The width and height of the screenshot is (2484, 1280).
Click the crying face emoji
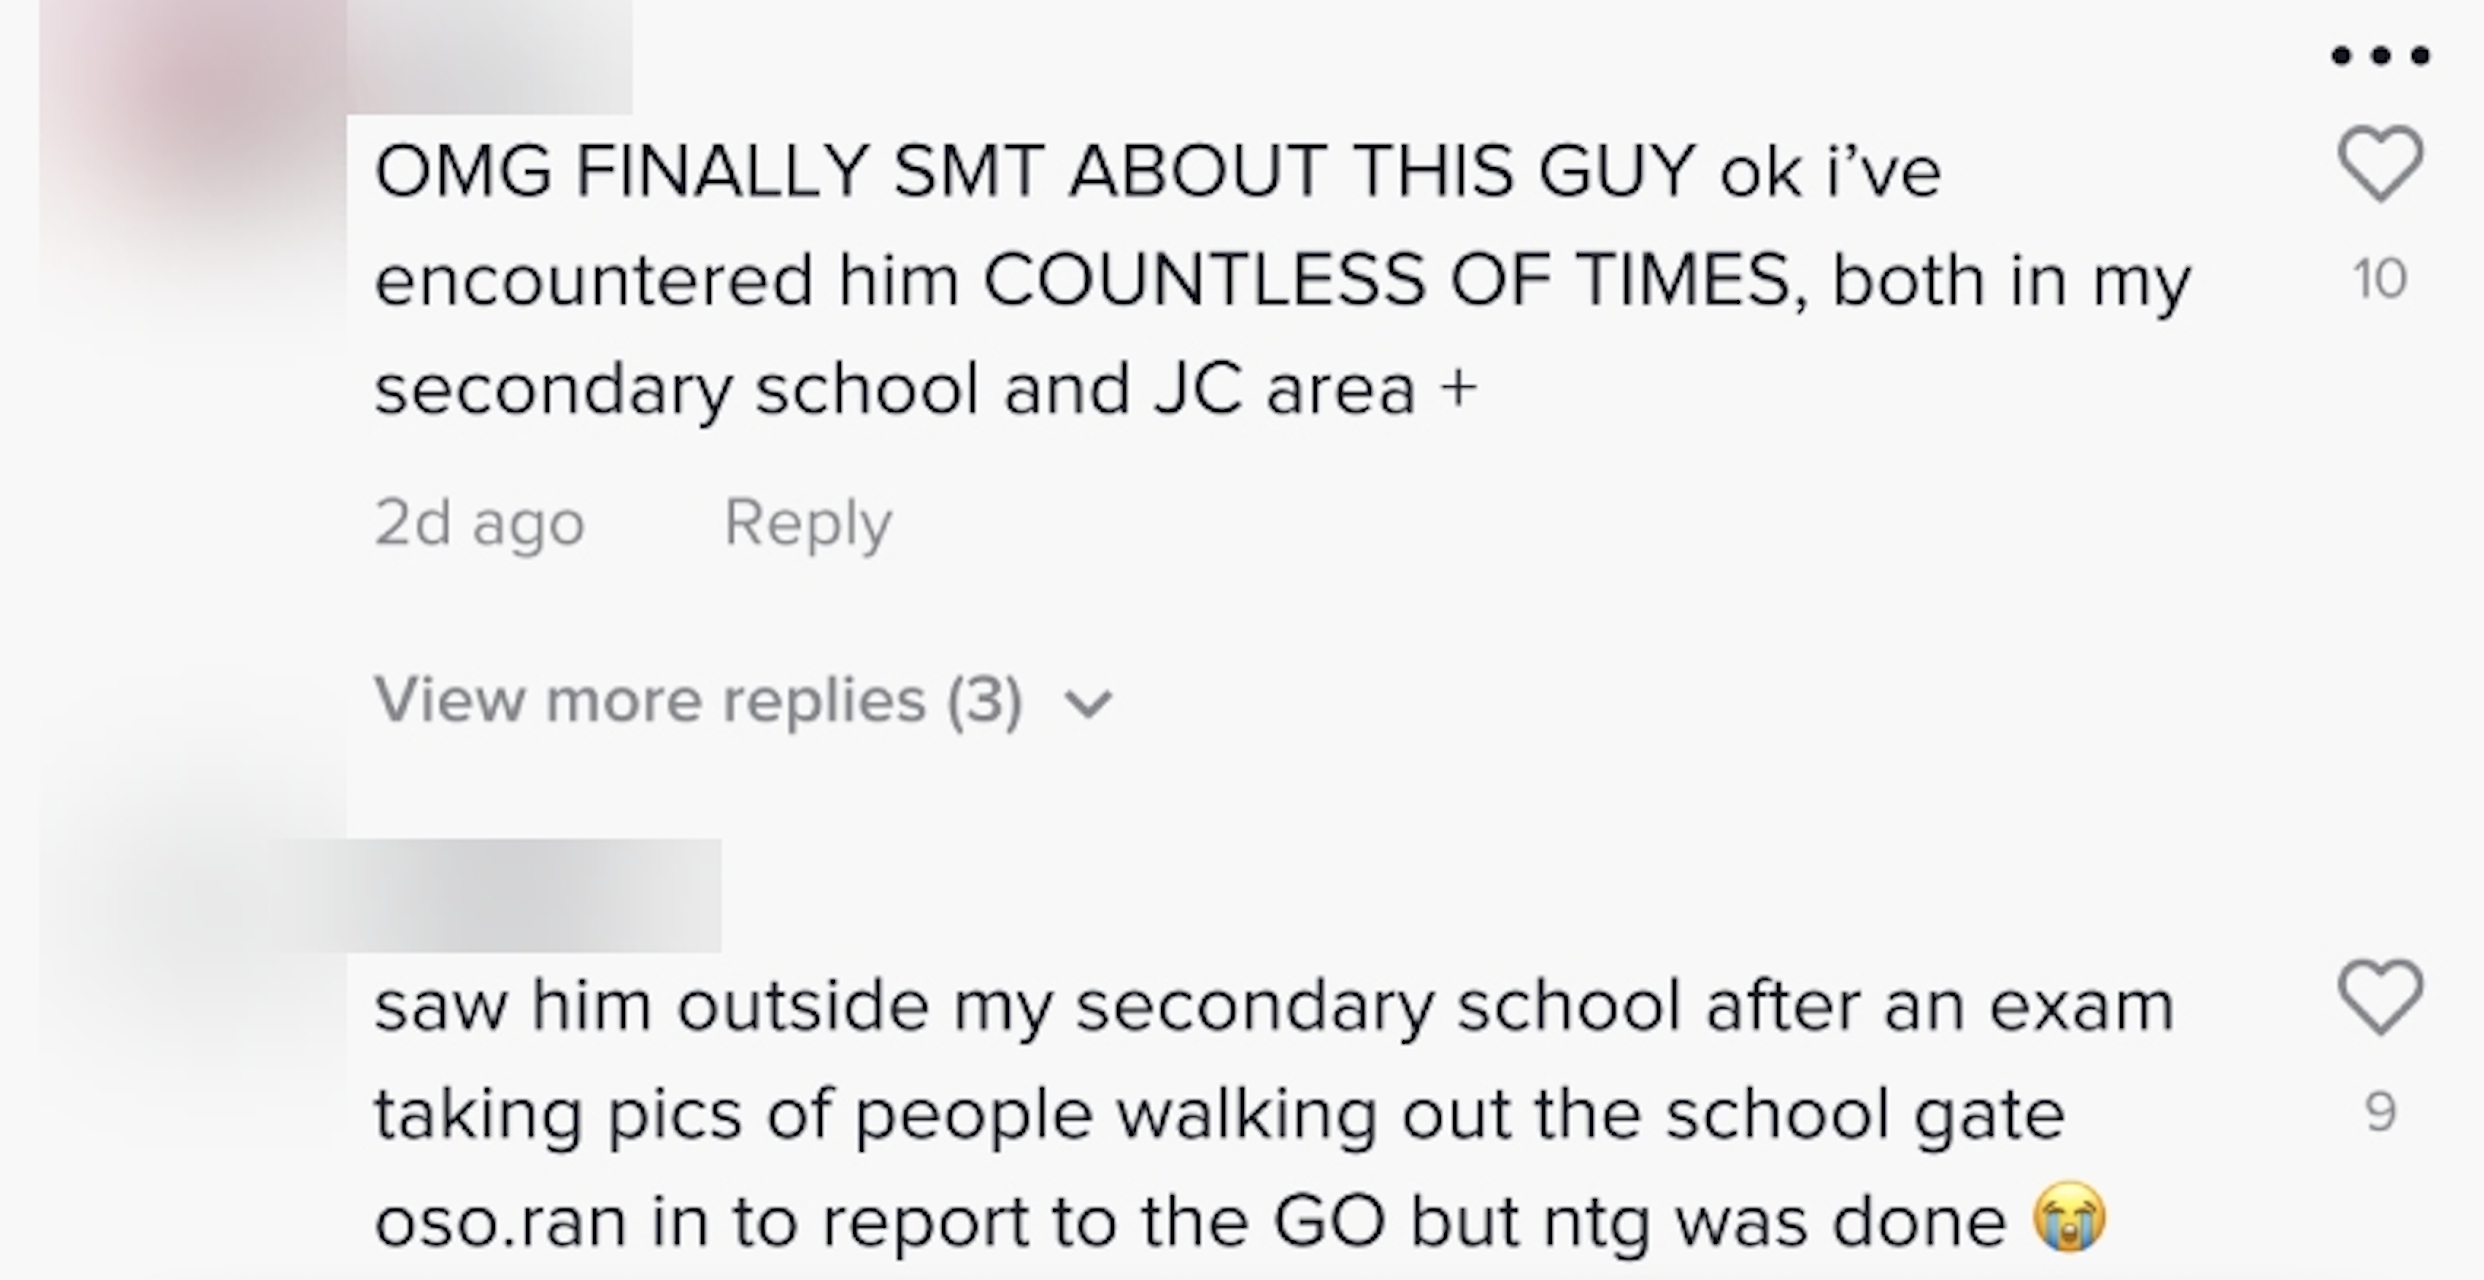pyautogui.click(x=2069, y=1218)
